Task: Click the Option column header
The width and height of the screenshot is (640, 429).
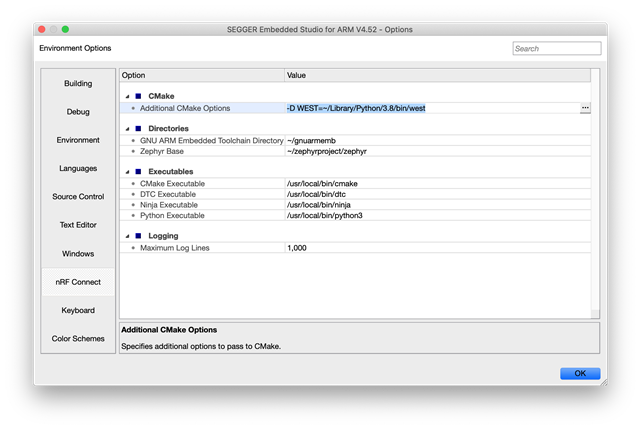Action: 202,75
